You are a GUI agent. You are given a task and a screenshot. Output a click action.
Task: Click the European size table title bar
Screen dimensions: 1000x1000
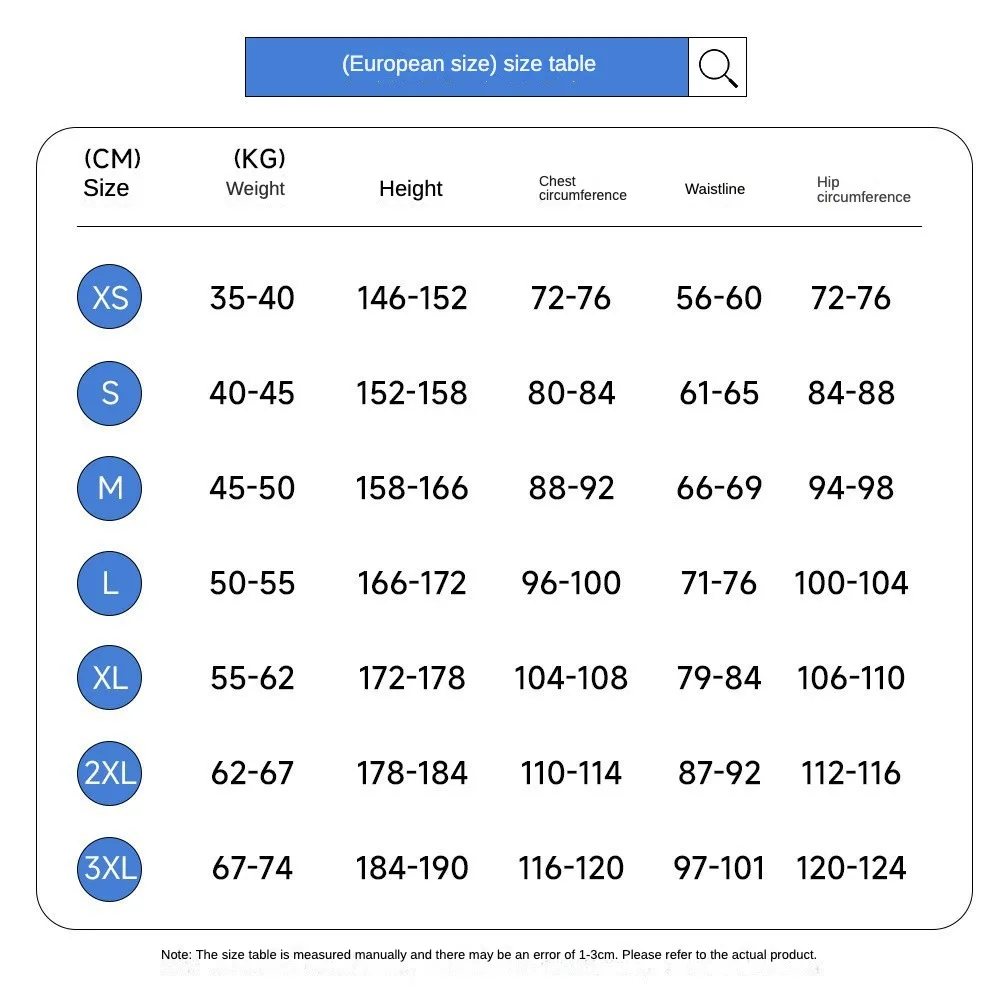[x=467, y=66]
